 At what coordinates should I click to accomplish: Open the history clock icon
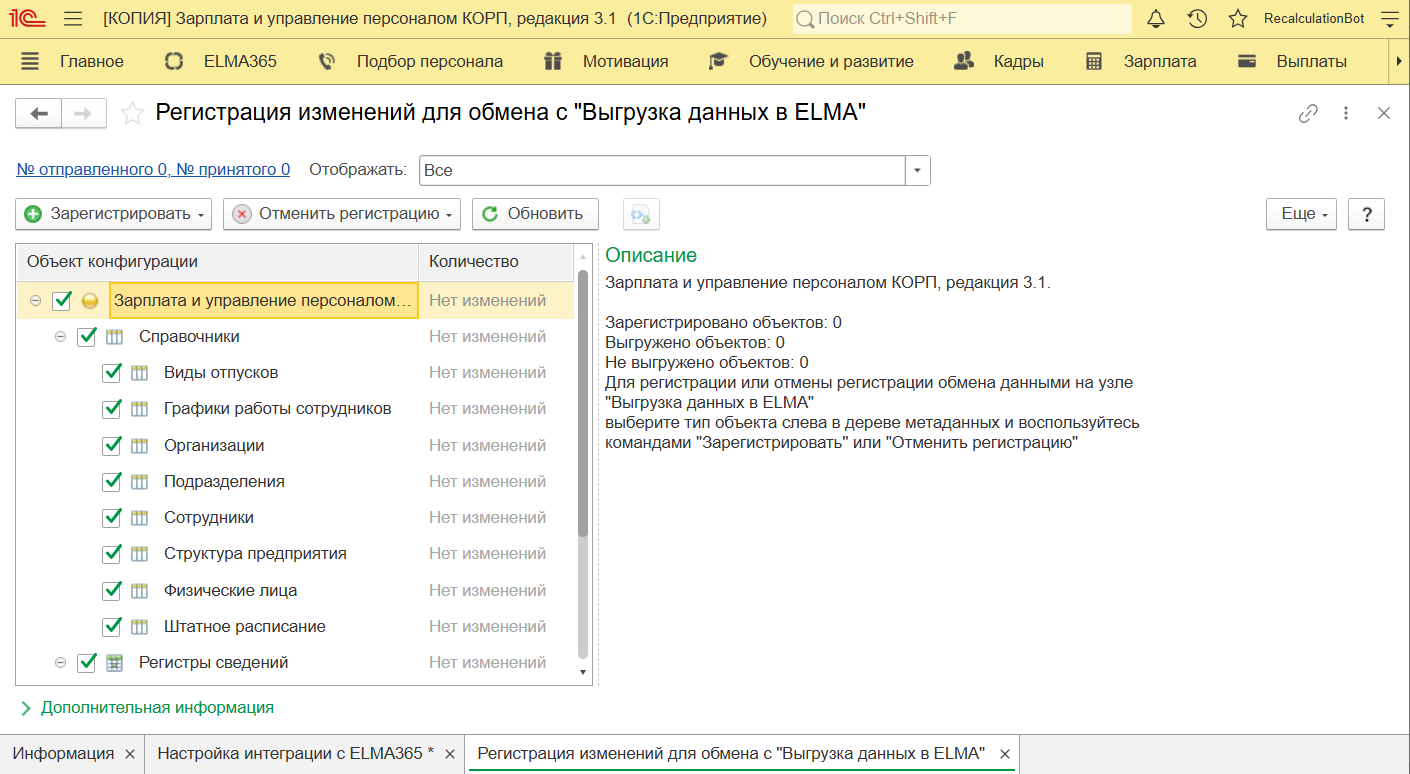point(1197,18)
